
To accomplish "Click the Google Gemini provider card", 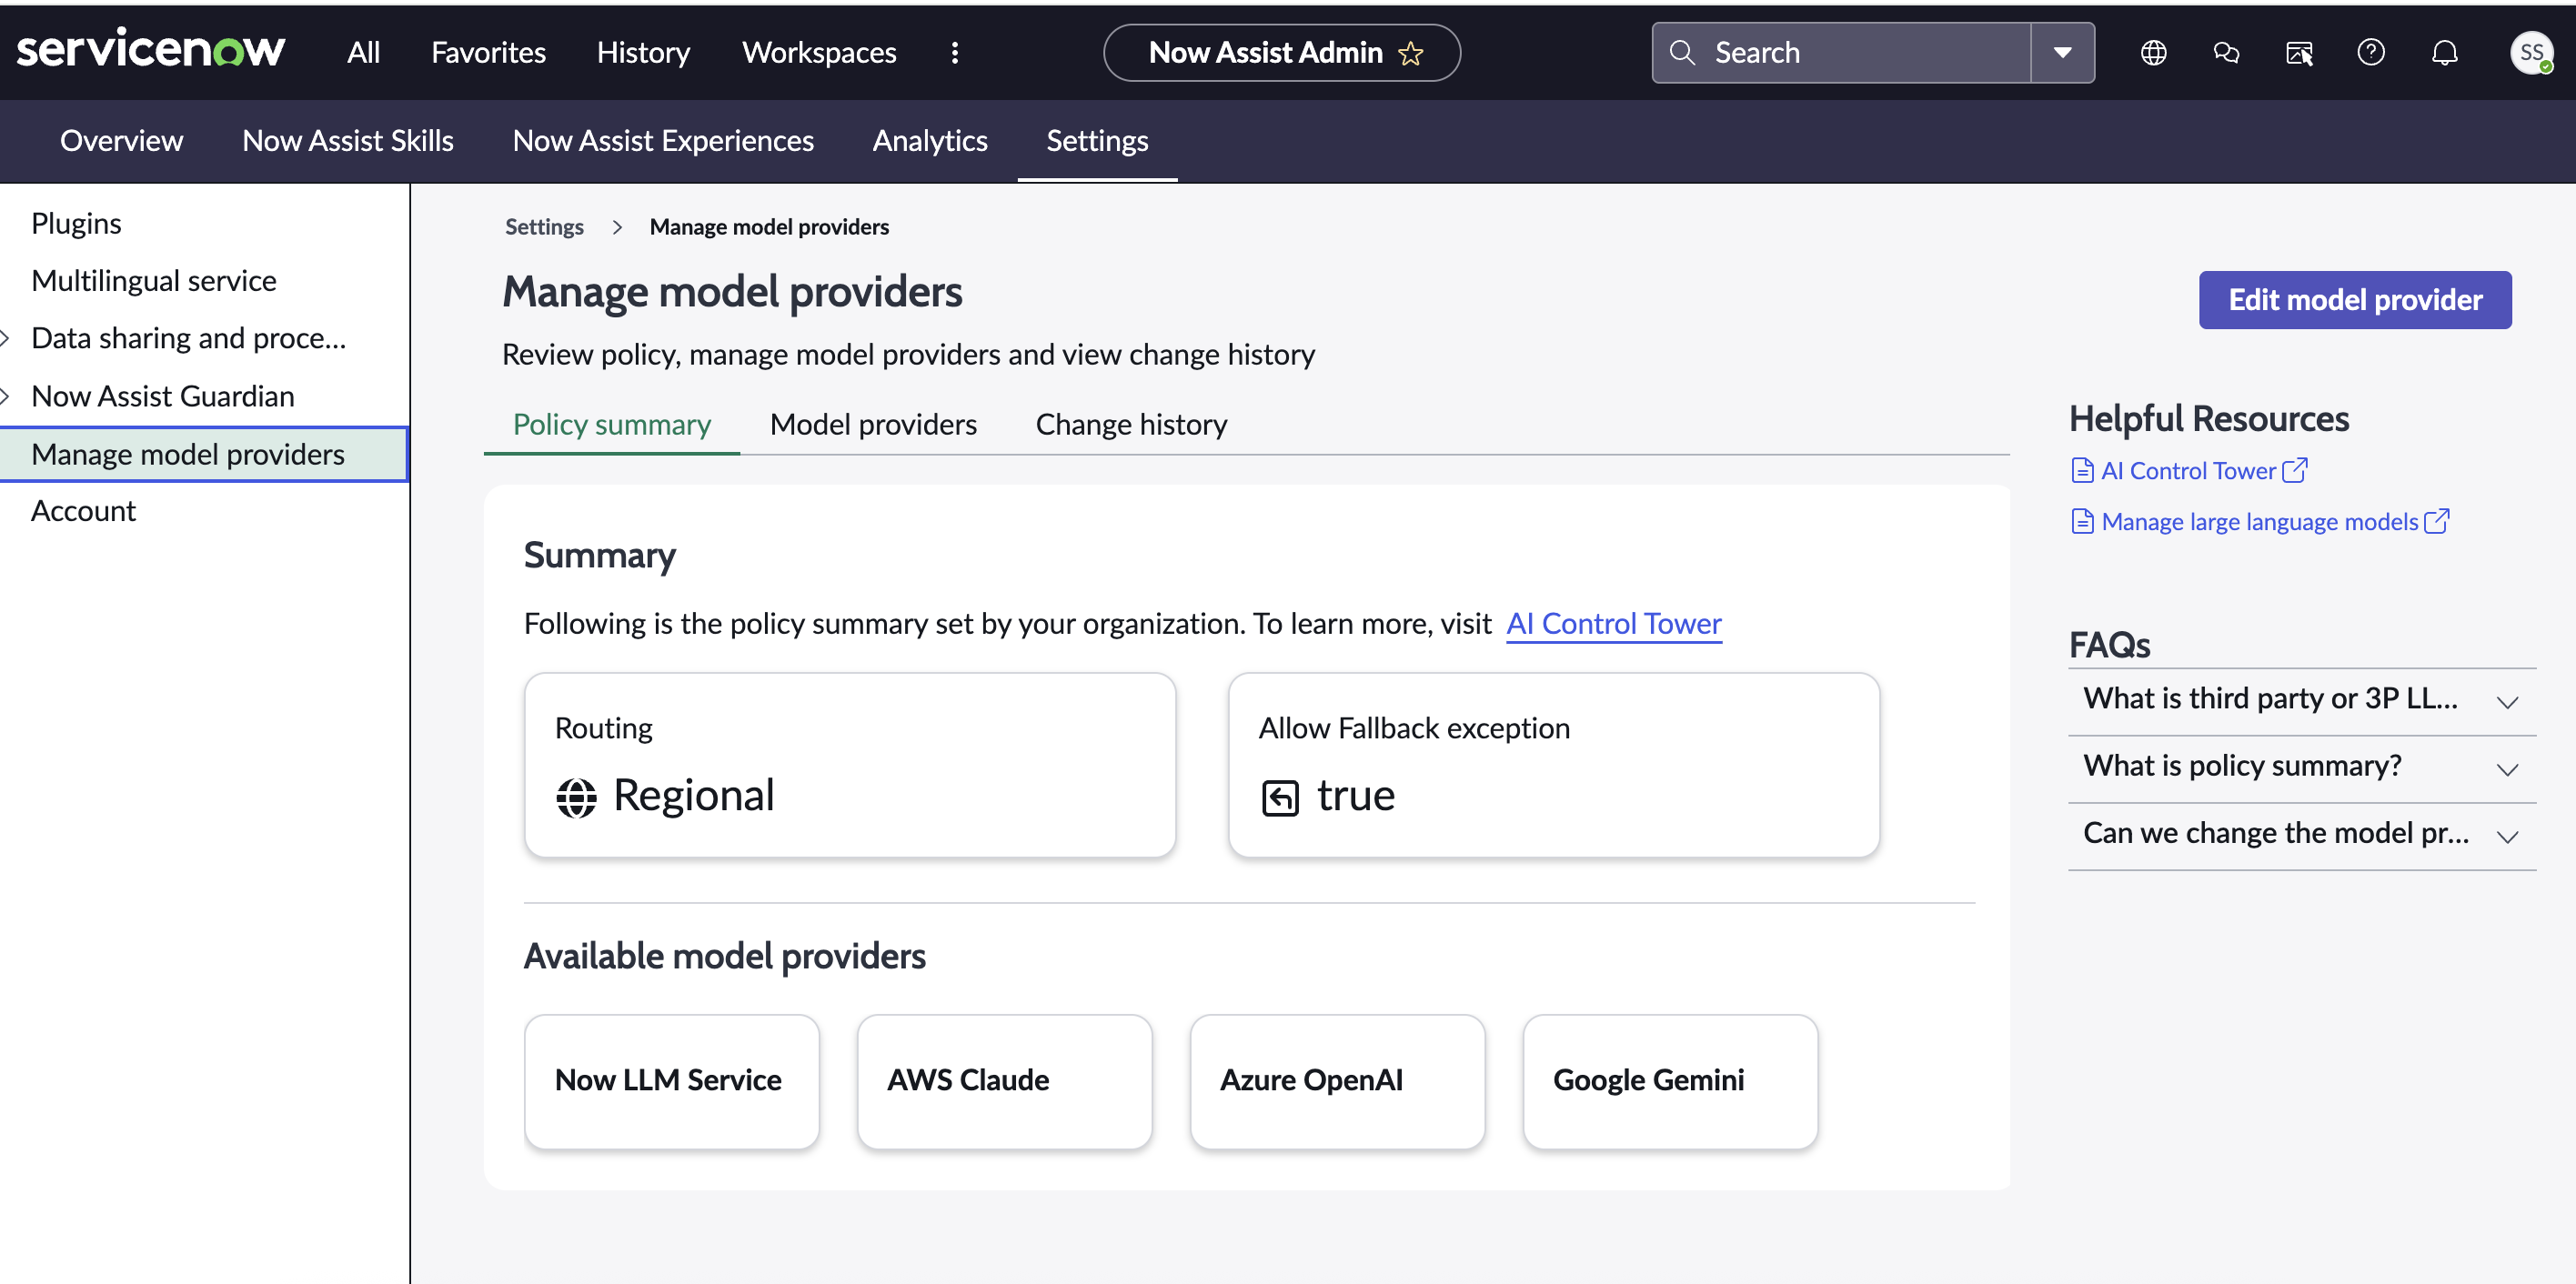I will [1669, 1081].
